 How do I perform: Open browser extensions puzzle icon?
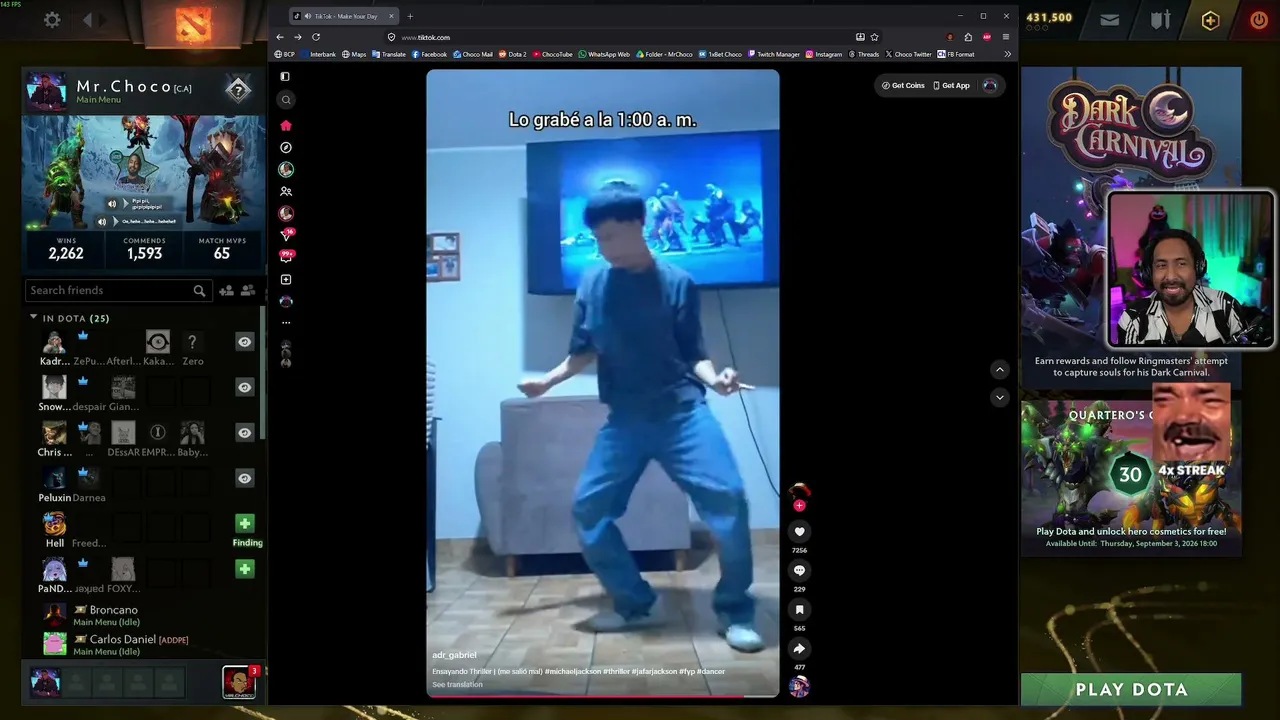coord(968,37)
